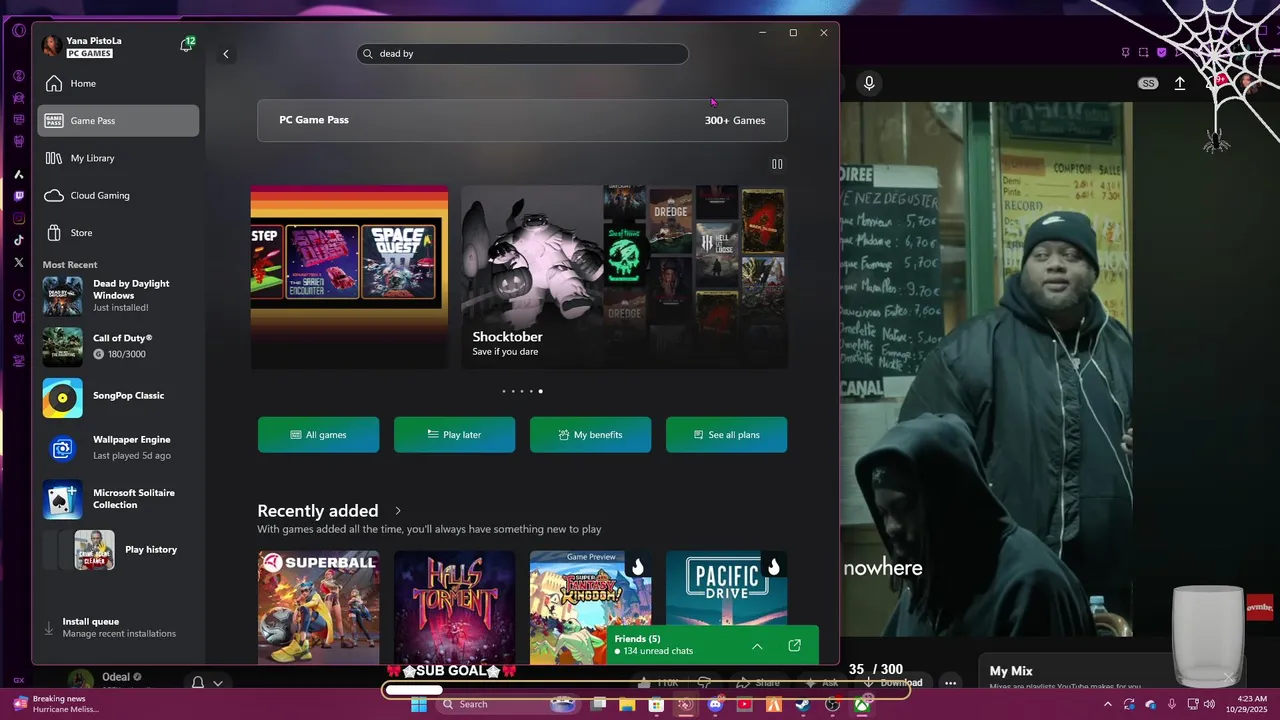Click See all plans
Image resolution: width=1280 pixels, height=720 pixels.
(x=726, y=435)
